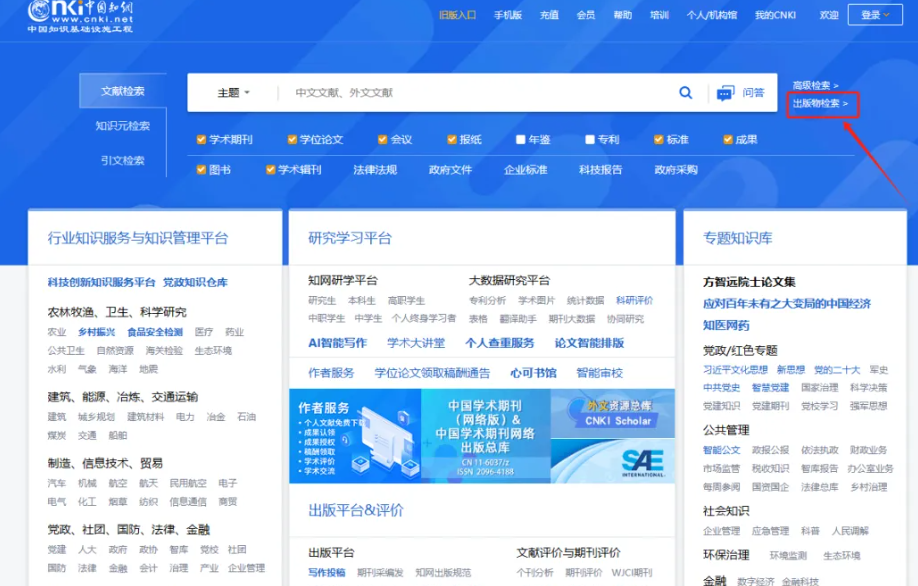
Task: Click the 作者服务 banner image
Action: click(355, 436)
